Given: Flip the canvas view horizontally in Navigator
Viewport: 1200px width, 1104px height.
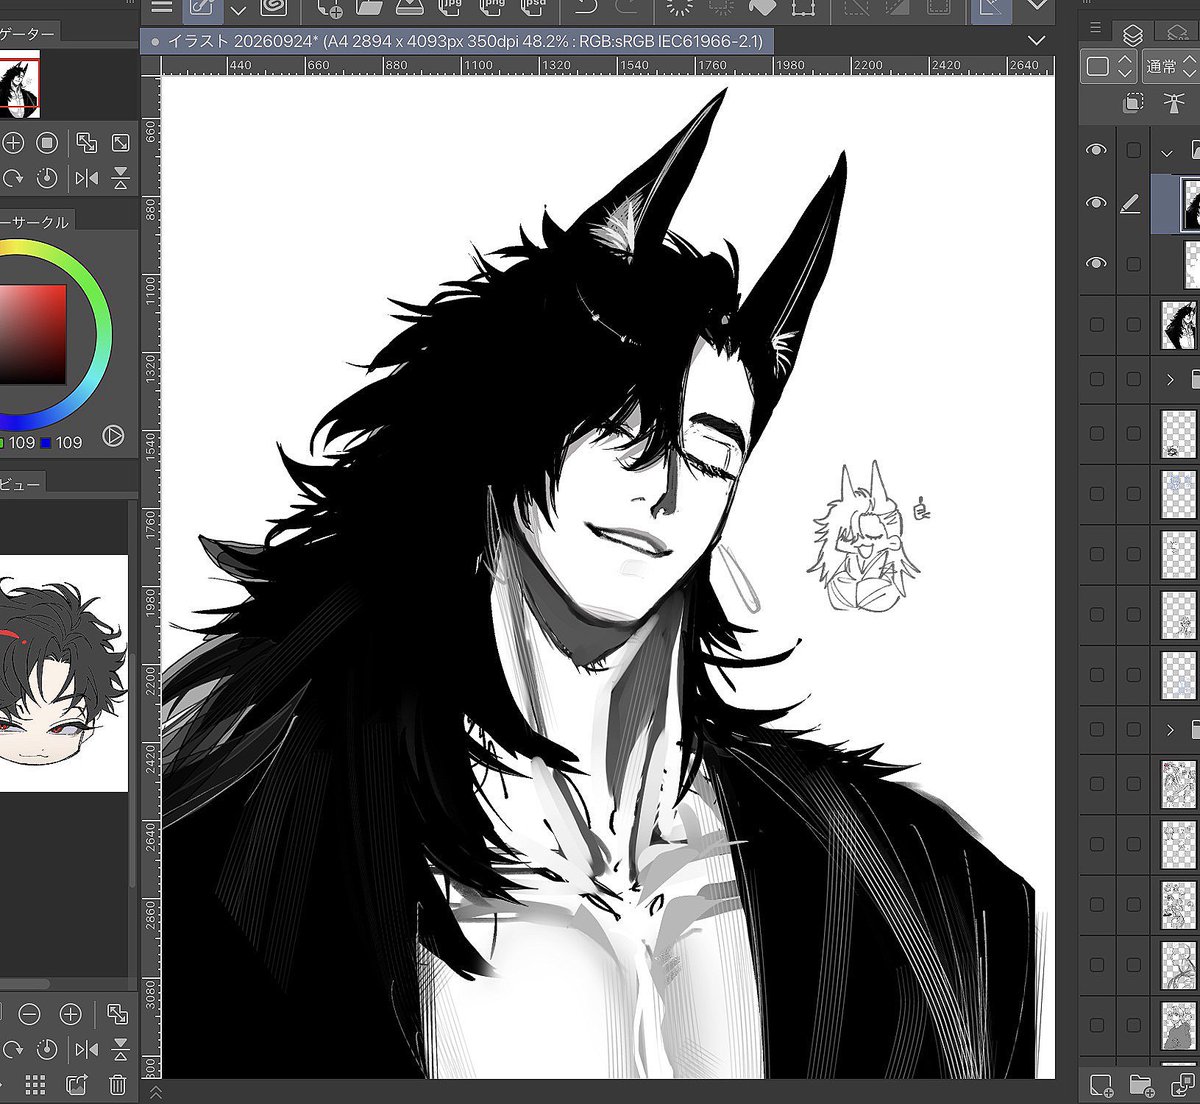Looking at the screenshot, I should (x=87, y=178).
